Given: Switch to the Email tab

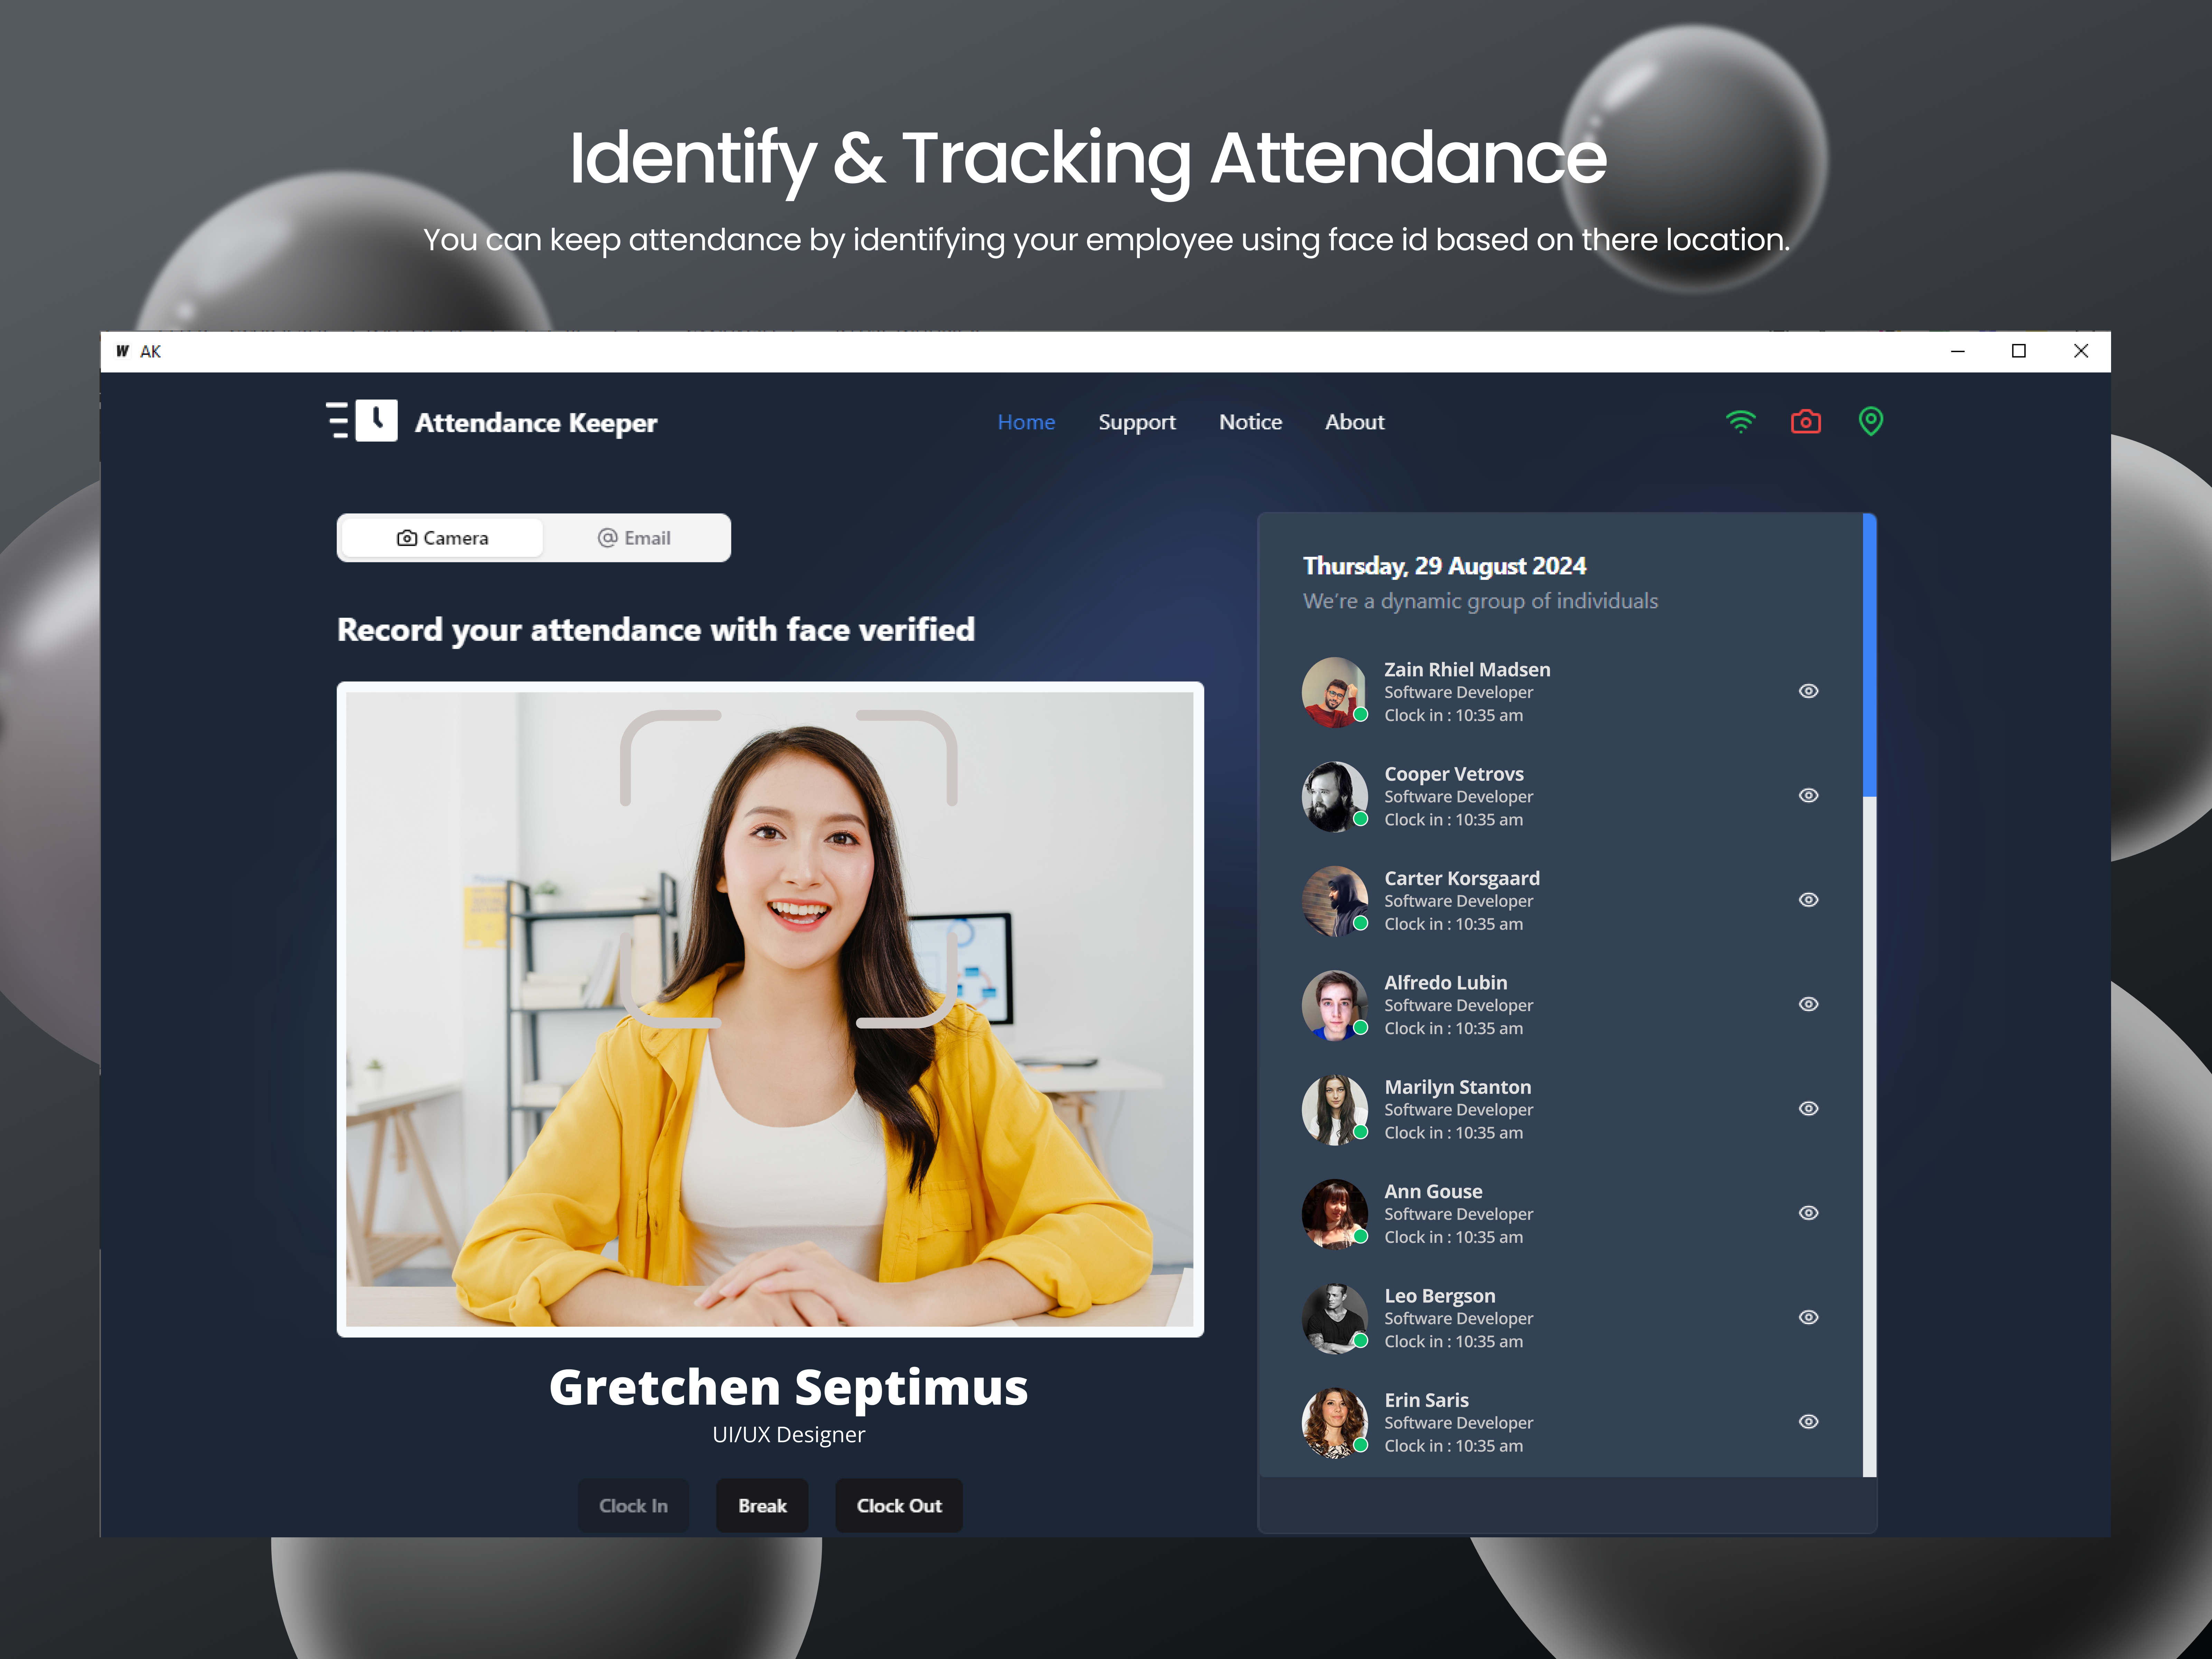Looking at the screenshot, I should click(x=634, y=538).
